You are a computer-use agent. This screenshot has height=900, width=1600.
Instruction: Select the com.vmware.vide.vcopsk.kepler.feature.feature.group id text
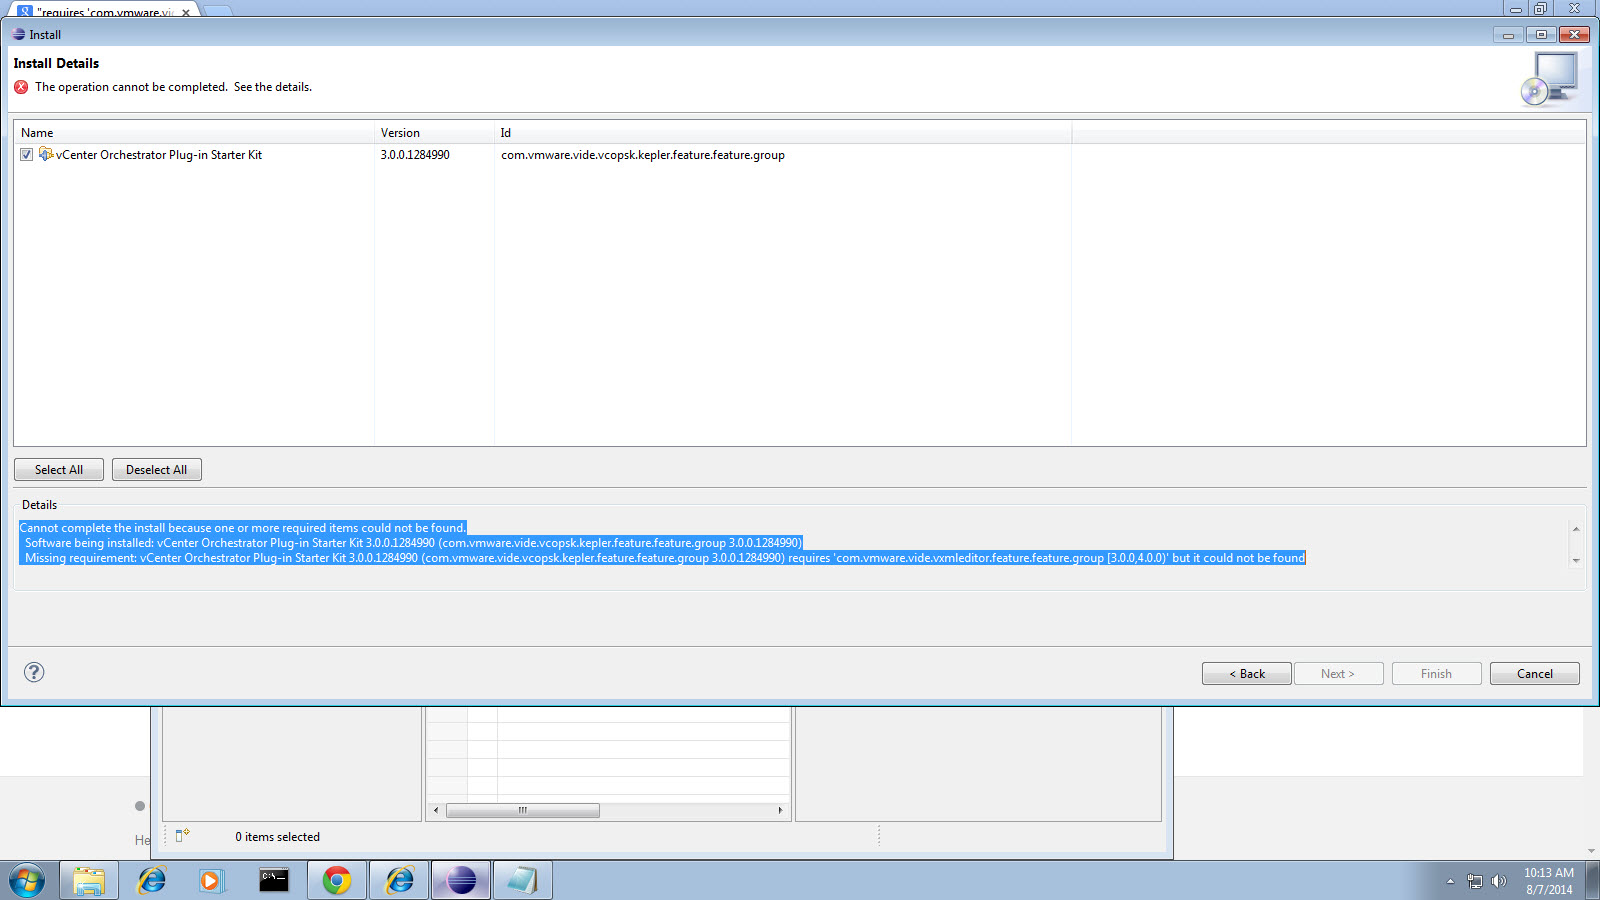[x=643, y=155]
